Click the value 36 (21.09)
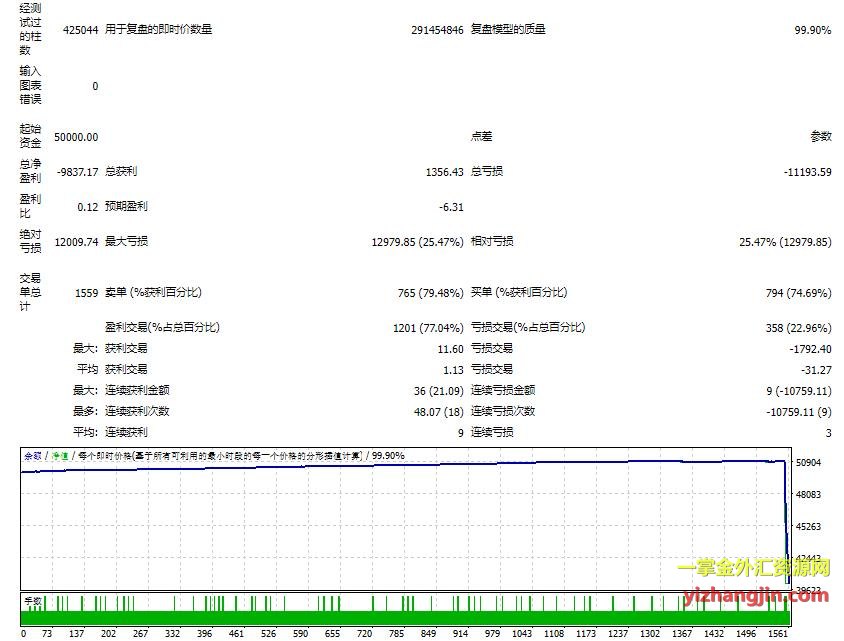The width and height of the screenshot is (844, 641). (439, 391)
